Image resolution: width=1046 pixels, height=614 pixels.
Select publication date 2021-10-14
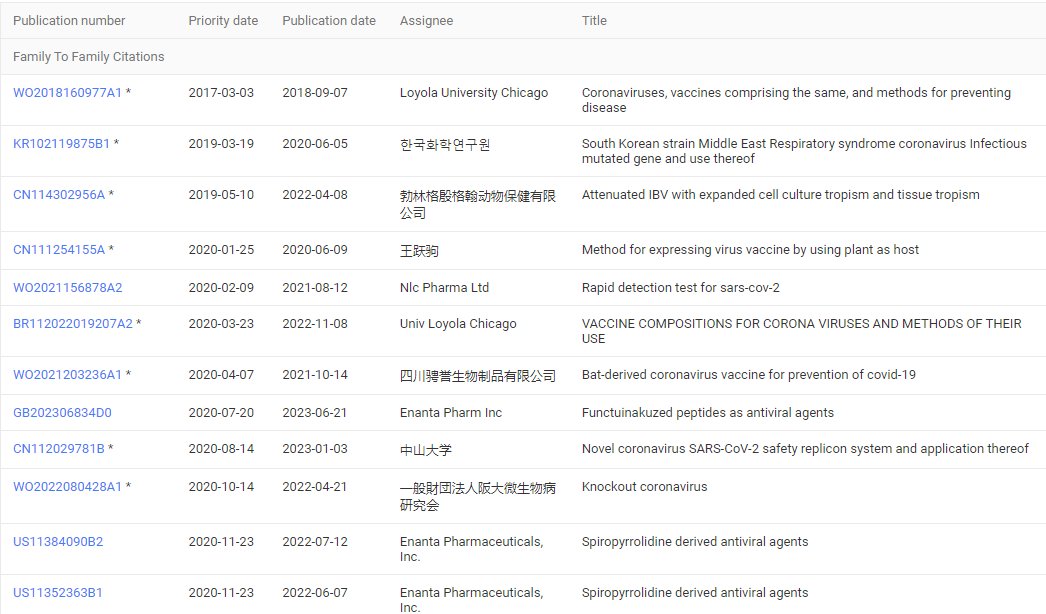tap(315, 374)
